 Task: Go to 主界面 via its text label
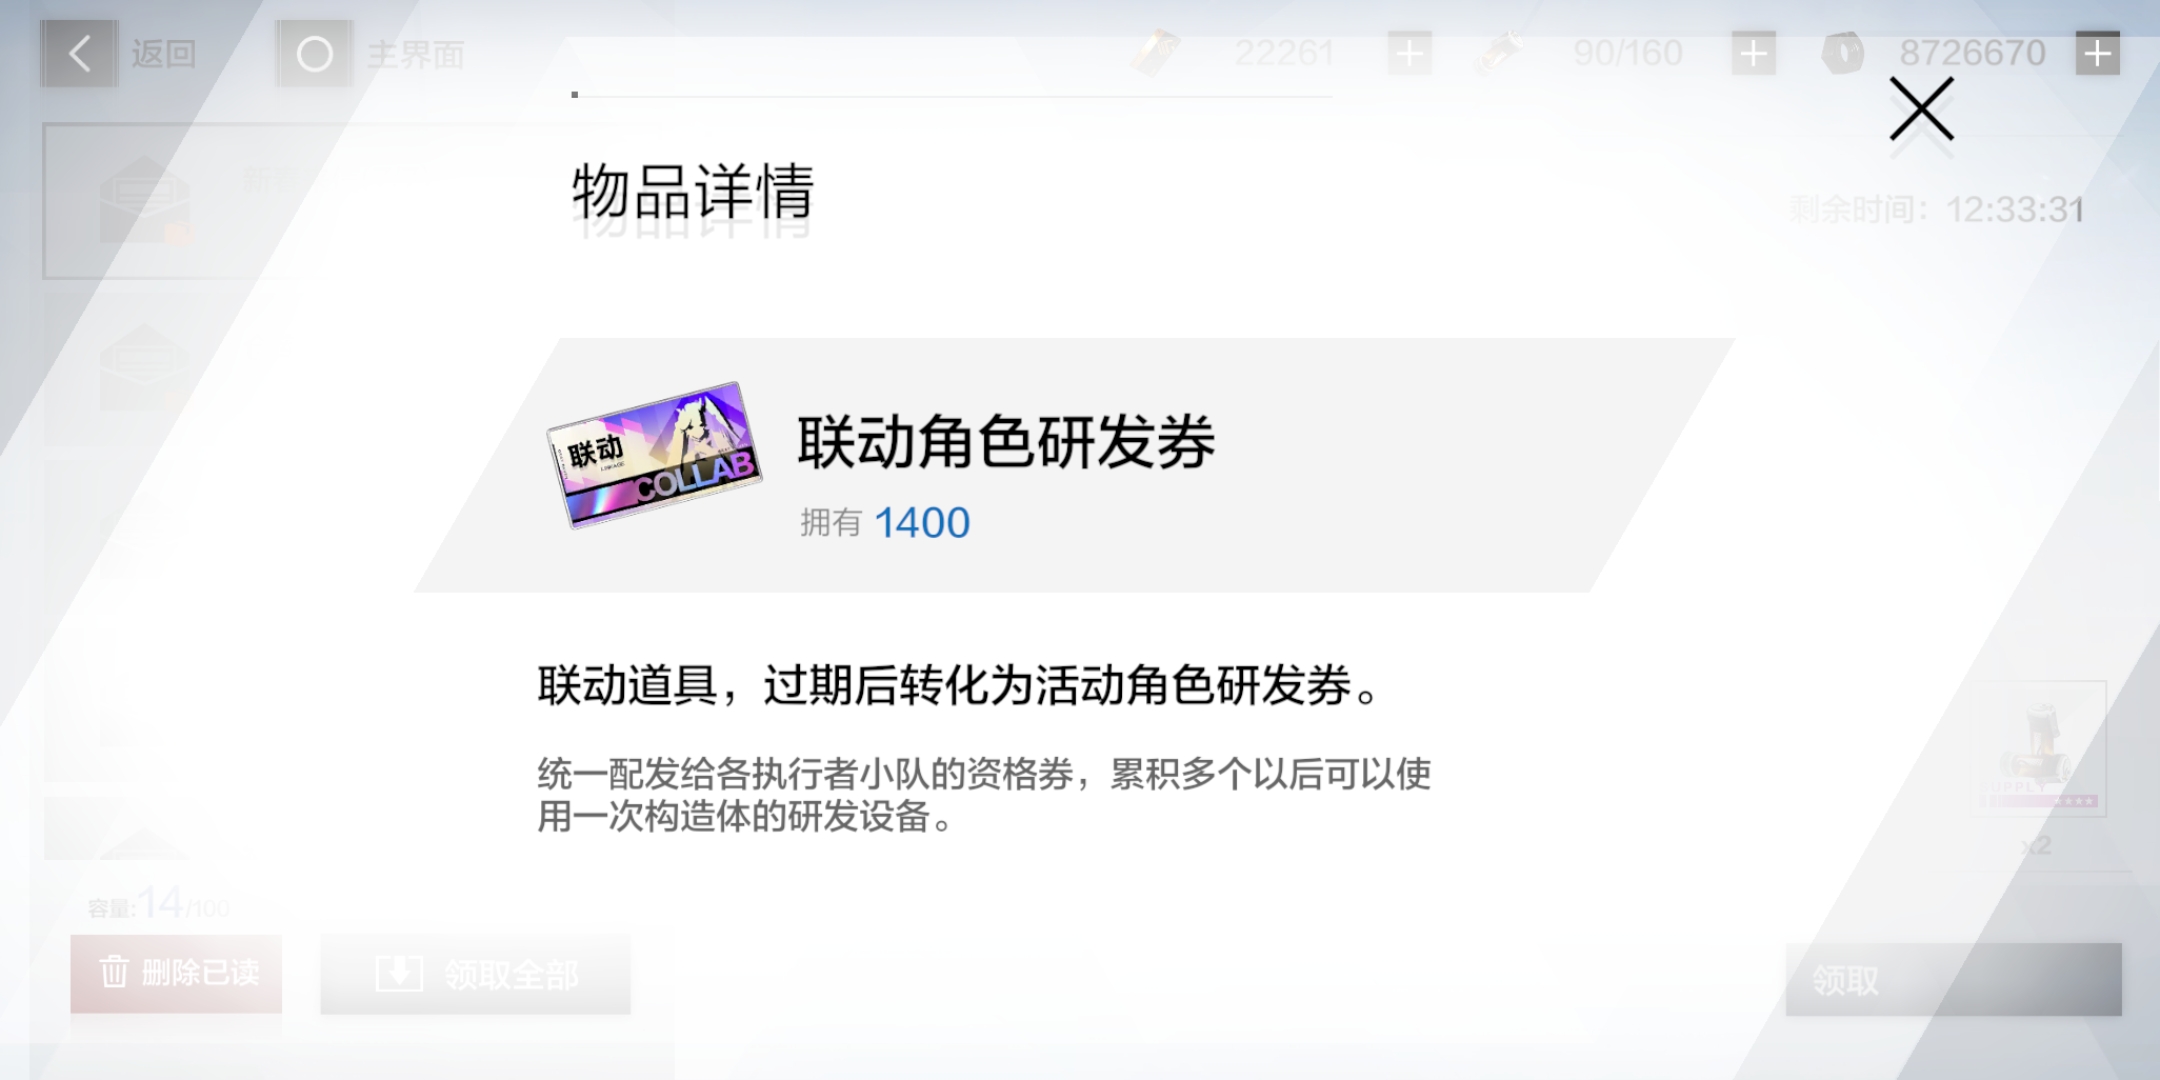415,54
